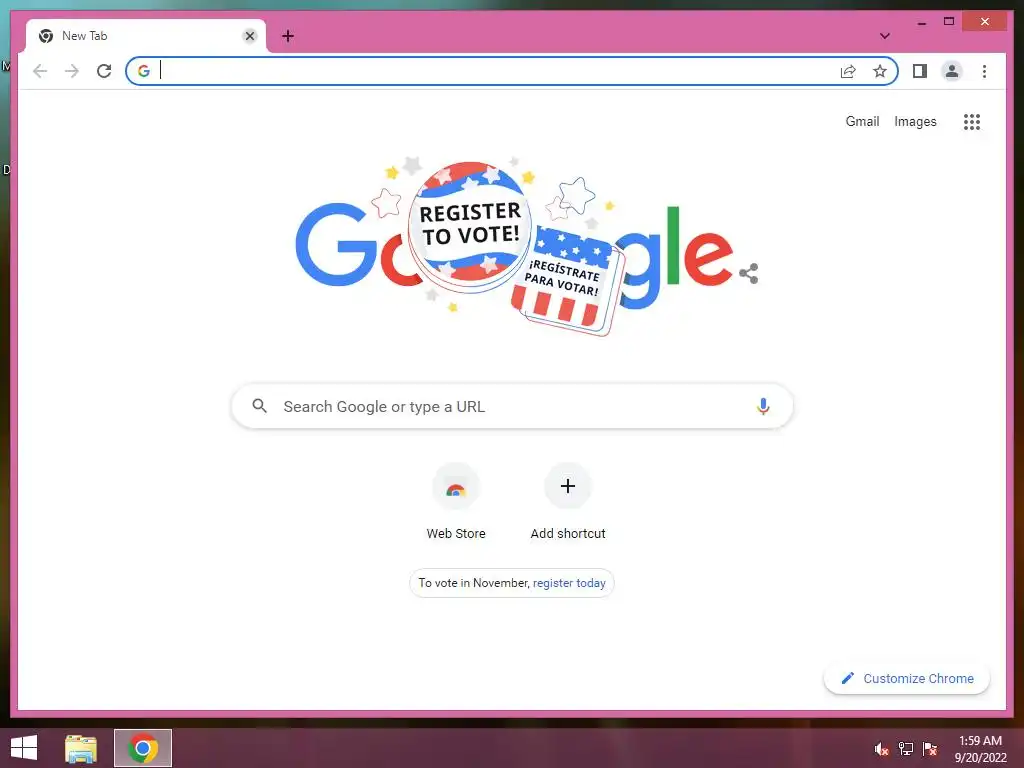Maximize the Chrome window
This screenshot has height=768, width=1024.
coord(949,22)
